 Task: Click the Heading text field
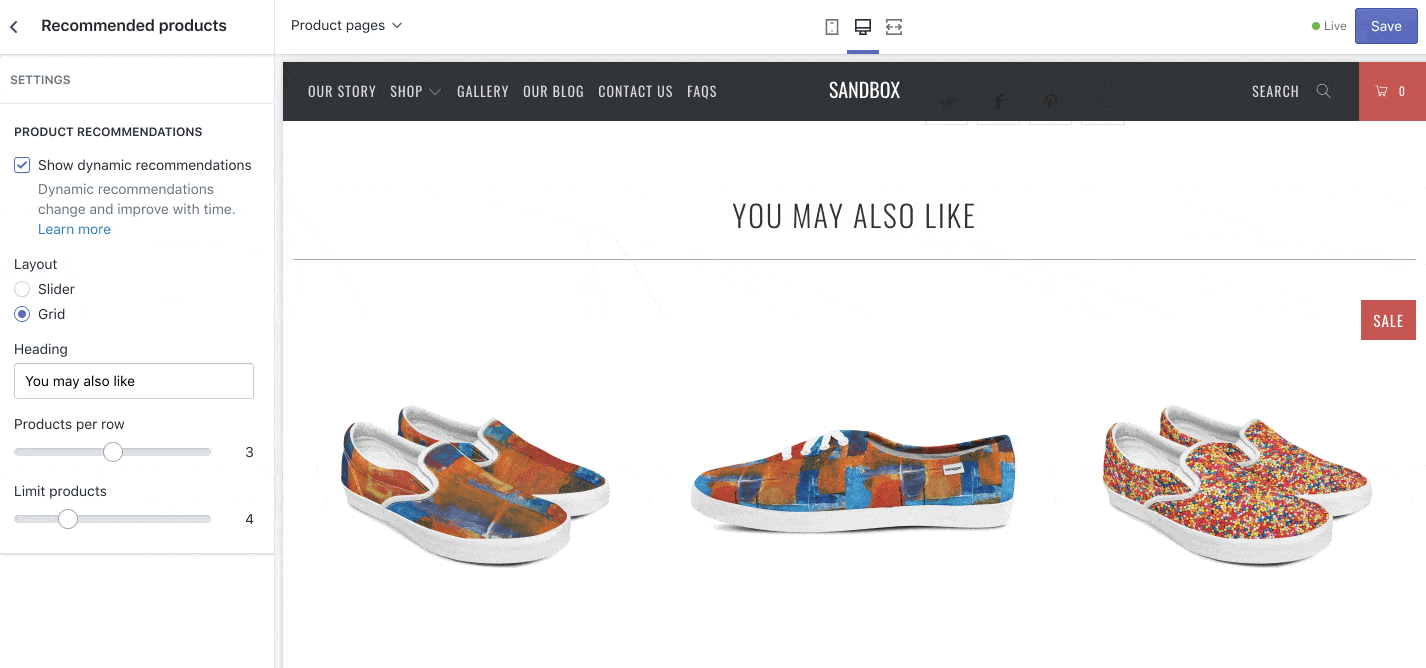pos(134,381)
